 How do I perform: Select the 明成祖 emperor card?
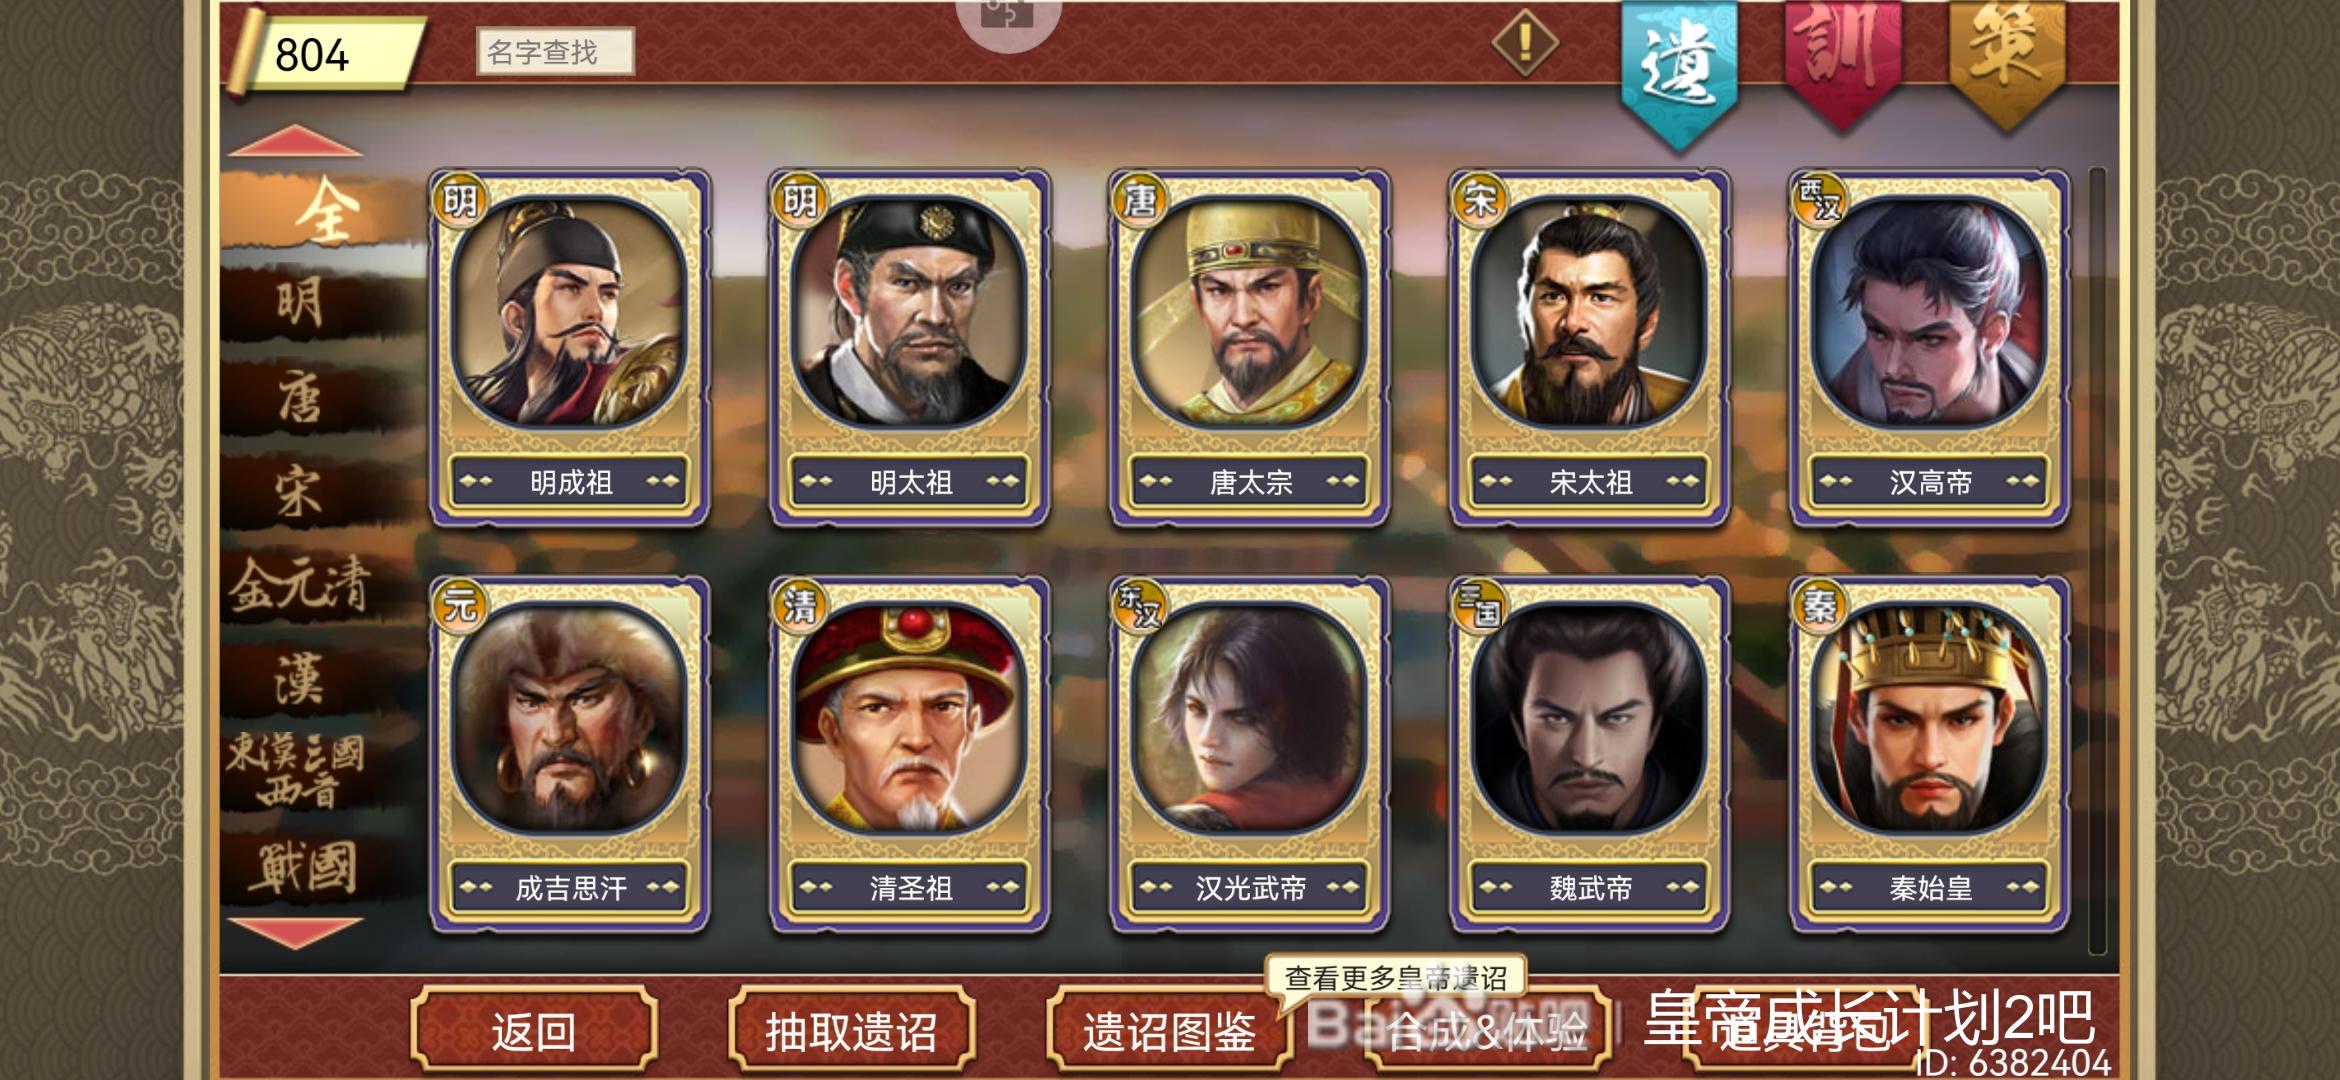(x=570, y=347)
